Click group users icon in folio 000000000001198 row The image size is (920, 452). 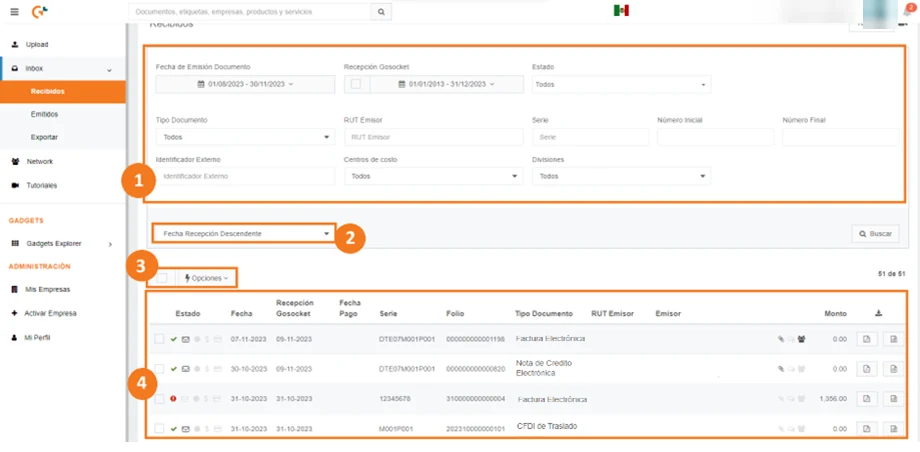click(801, 339)
